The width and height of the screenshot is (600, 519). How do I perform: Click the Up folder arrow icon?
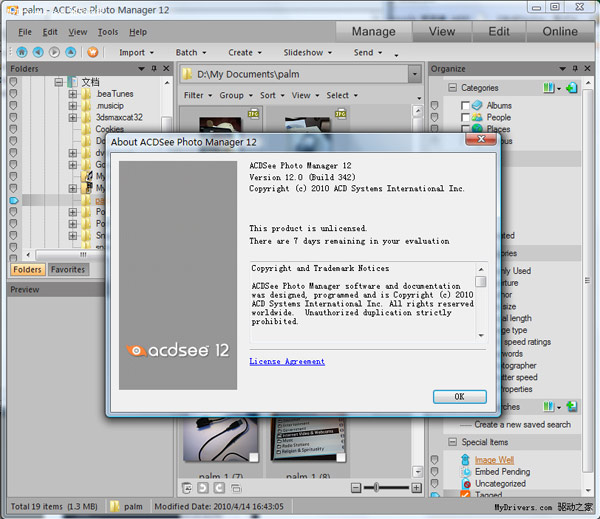point(70,52)
